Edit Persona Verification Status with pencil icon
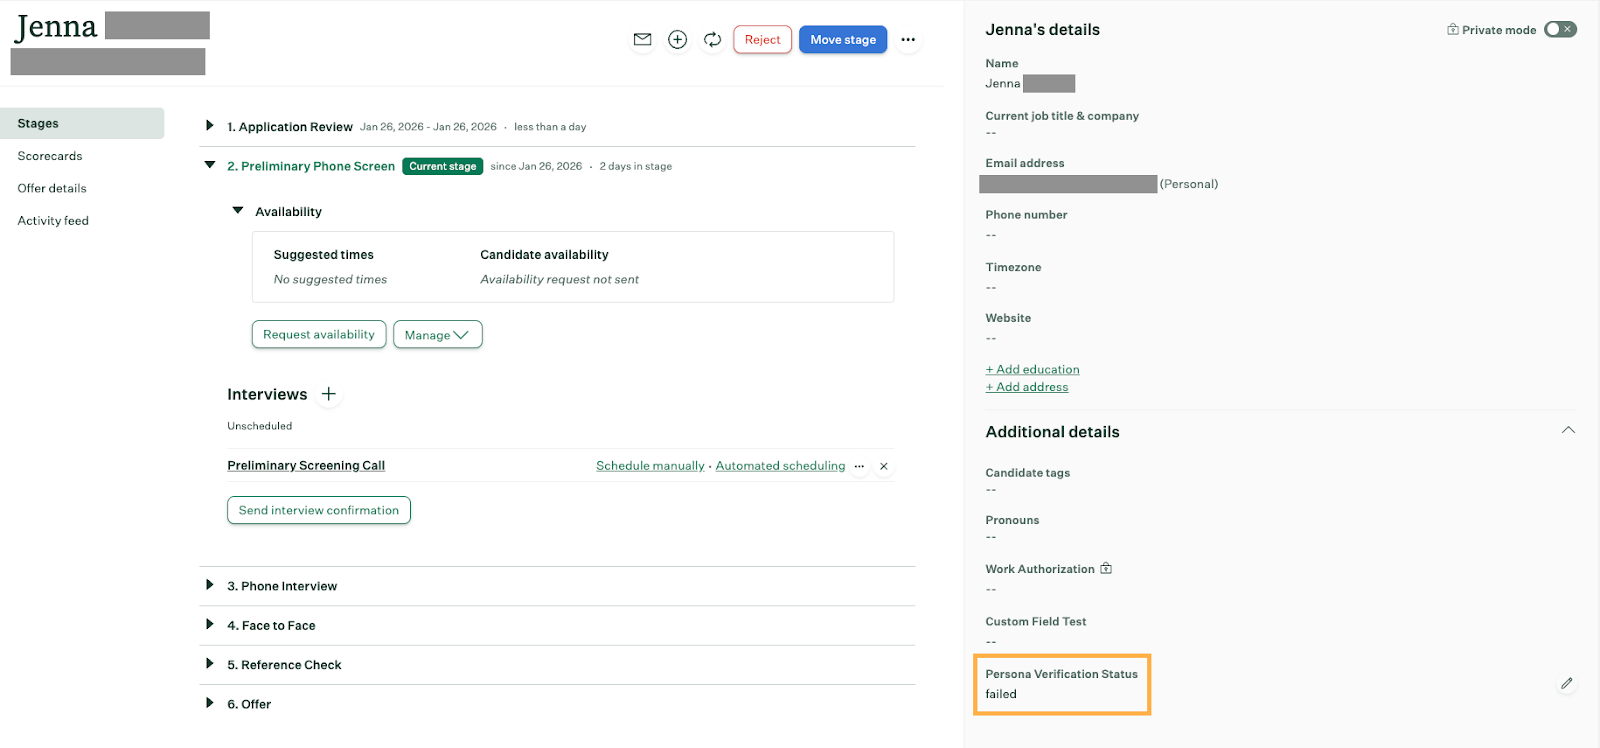1600x748 pixels. pyautogui.click(x=1566, y=684)
